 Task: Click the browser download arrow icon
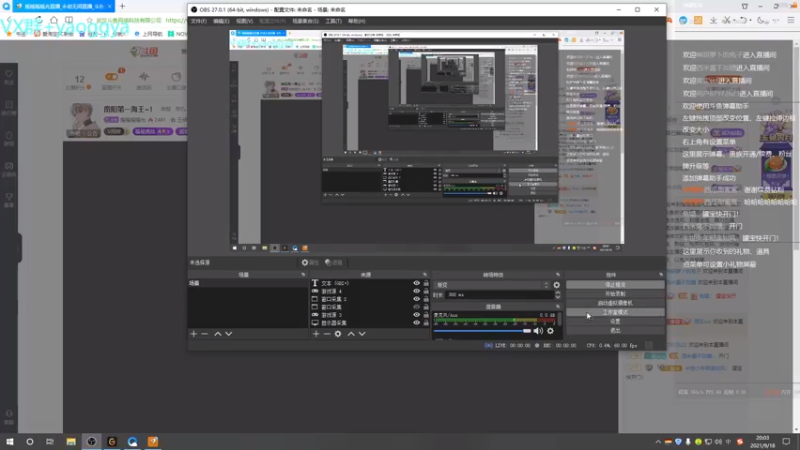pyautogui.click(x=713, y=20)
